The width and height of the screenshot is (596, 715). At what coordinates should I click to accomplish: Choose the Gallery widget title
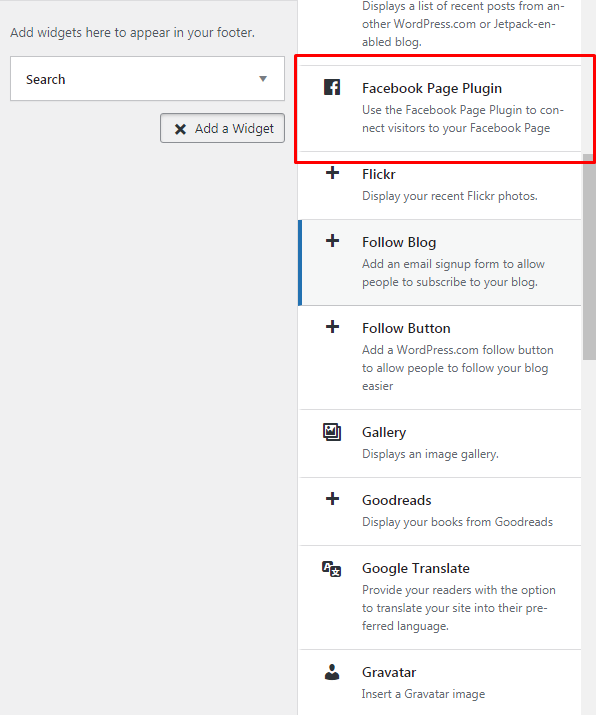point(384,432)
